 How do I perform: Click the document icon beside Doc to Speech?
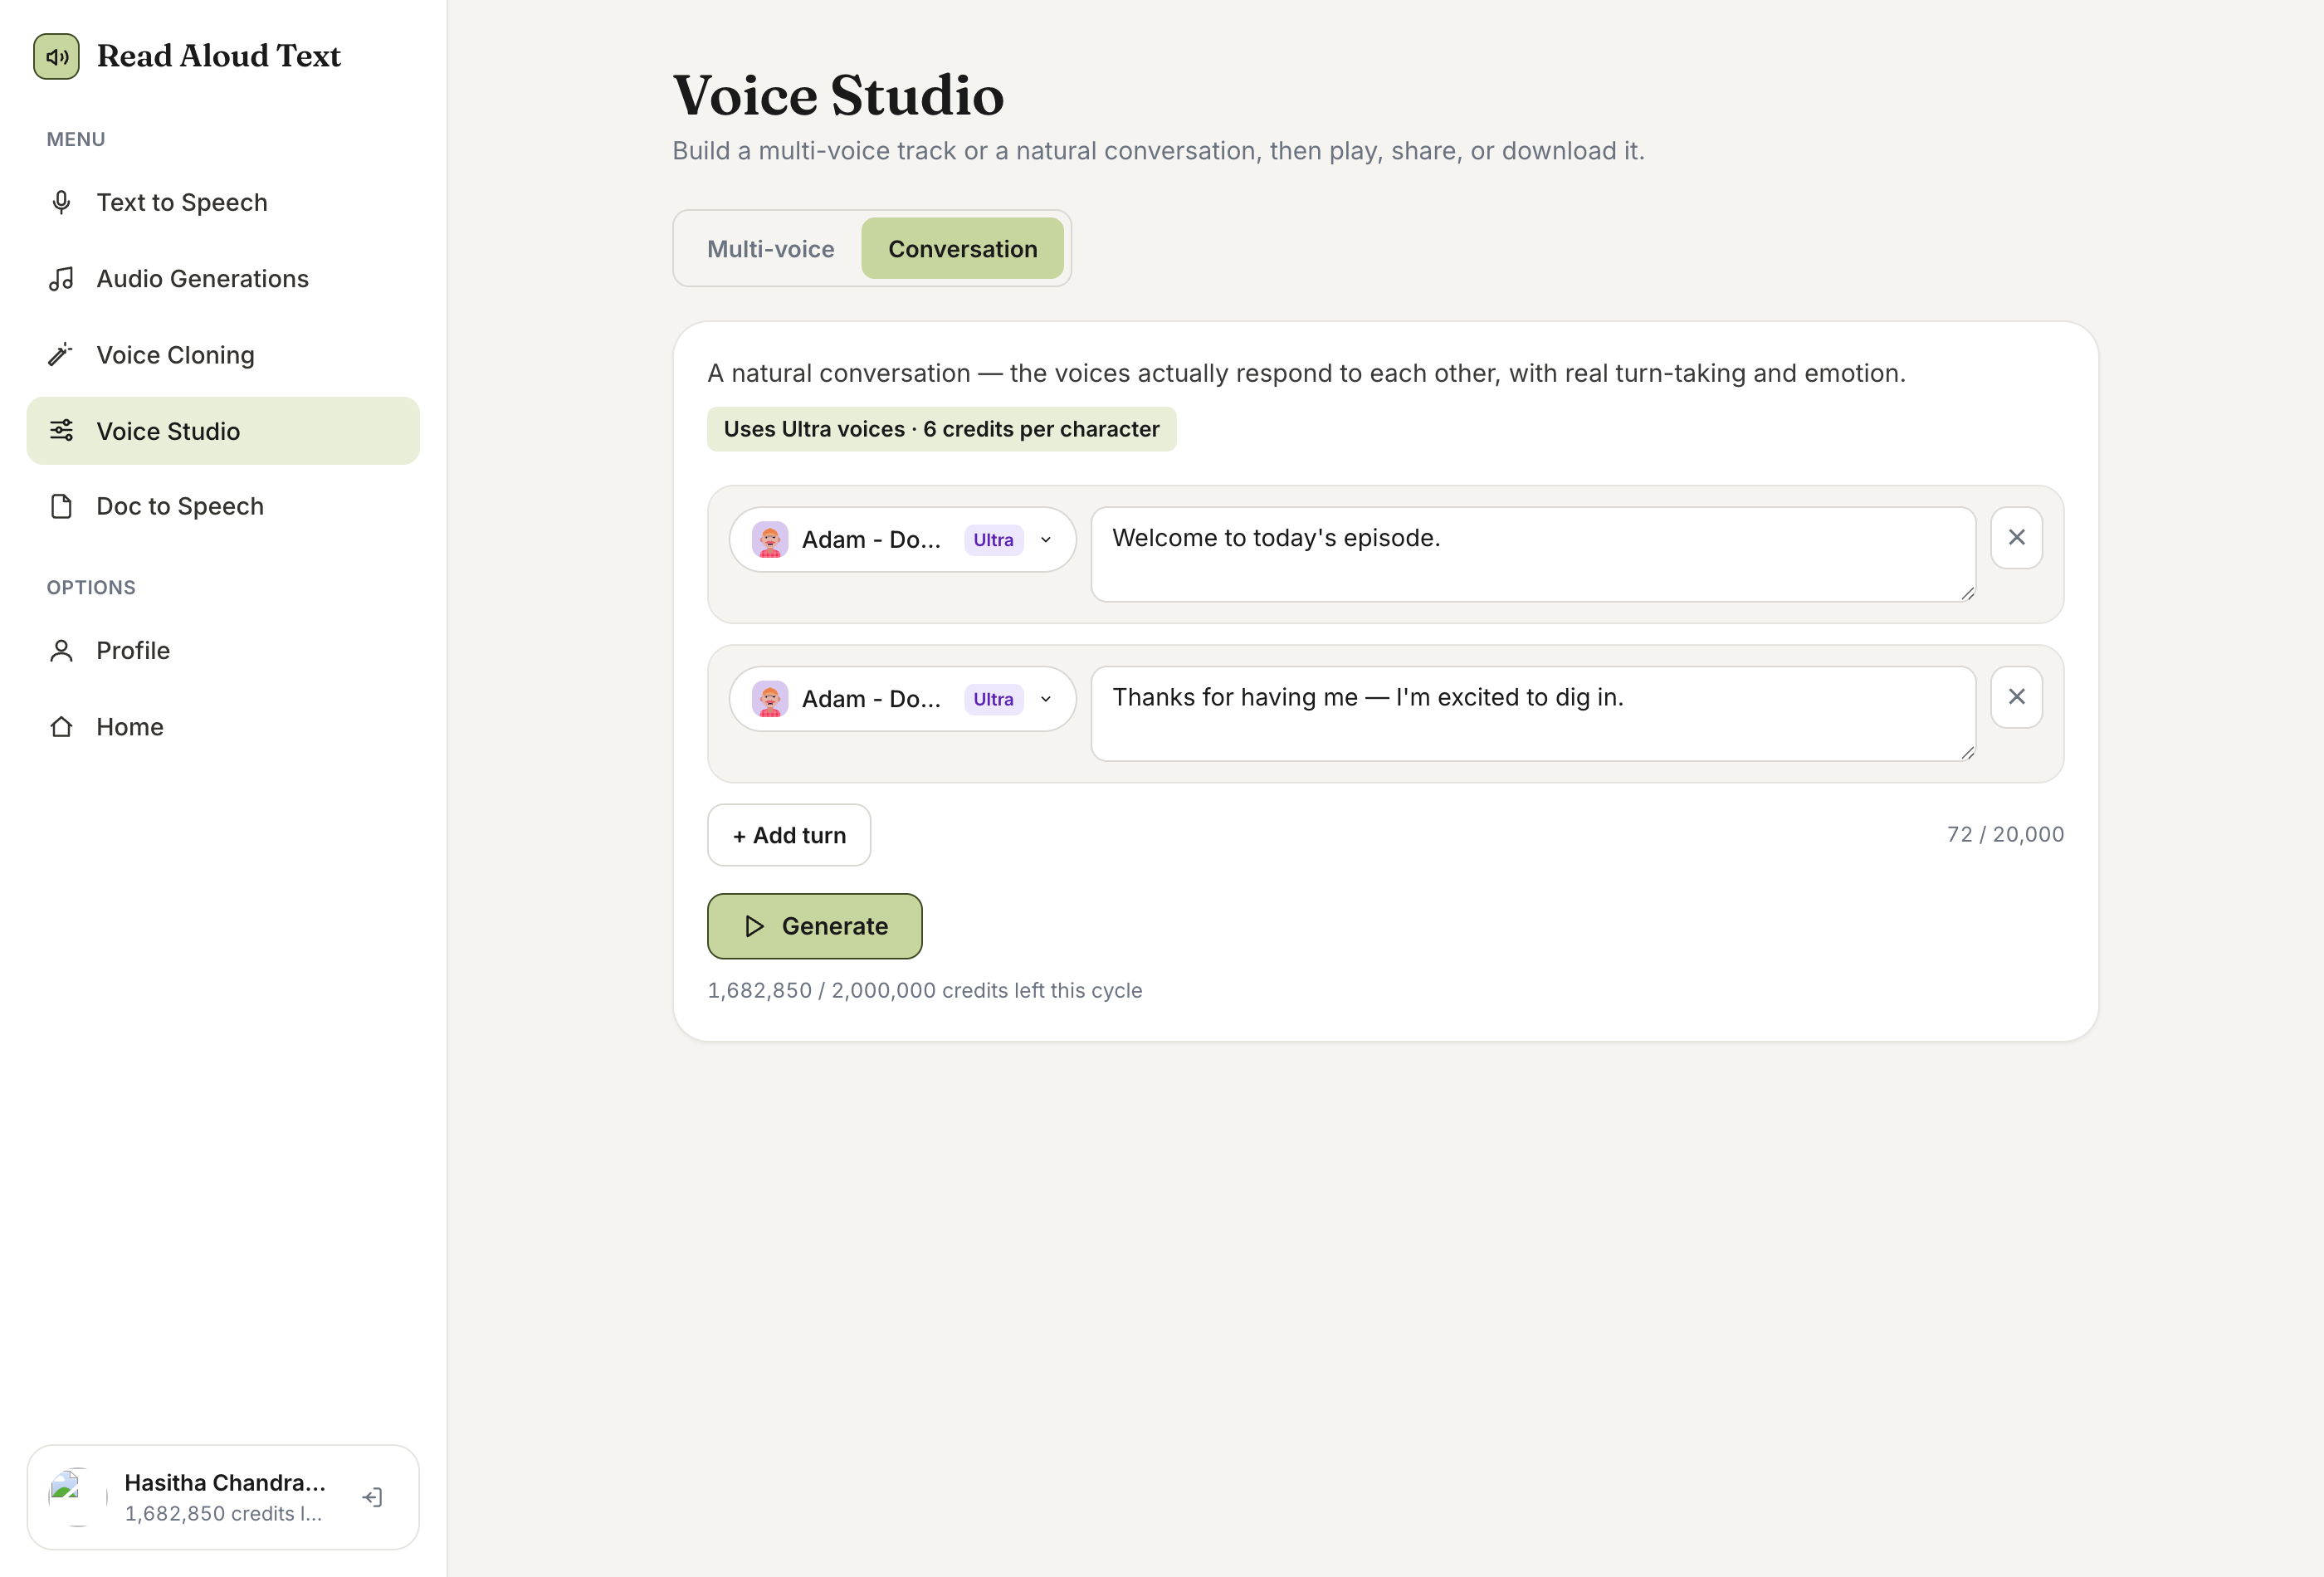pyautogui.click(x=61, y=507)
